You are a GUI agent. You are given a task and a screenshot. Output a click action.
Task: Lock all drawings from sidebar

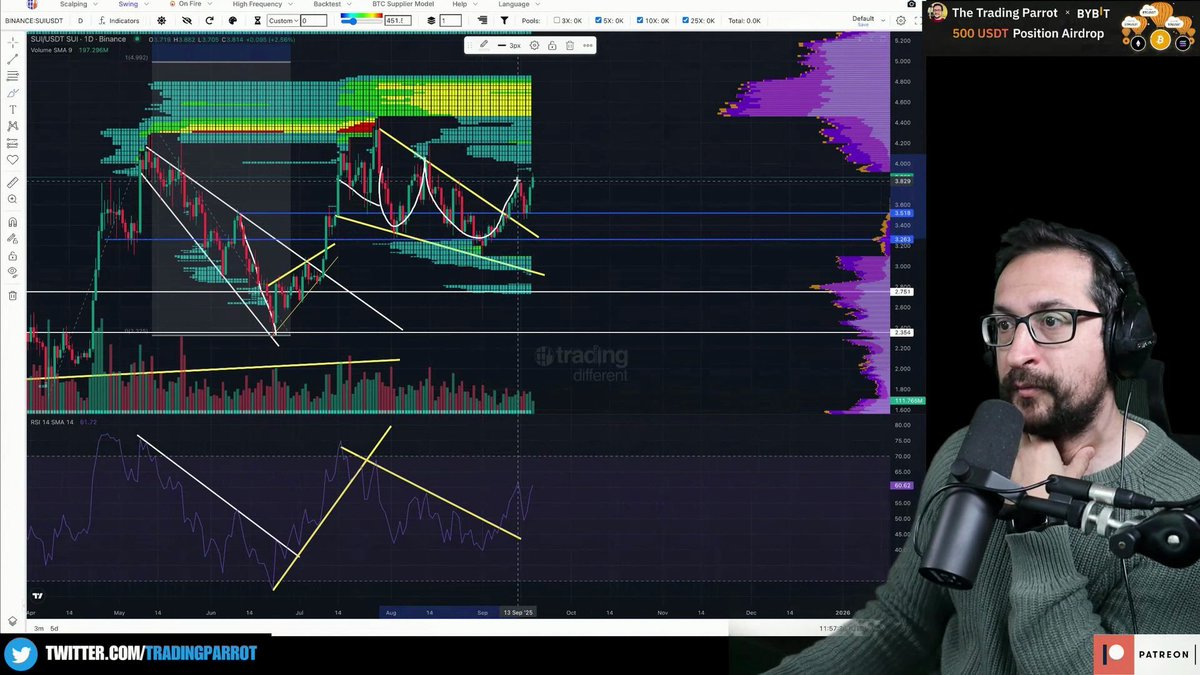[x=12, y=255]
